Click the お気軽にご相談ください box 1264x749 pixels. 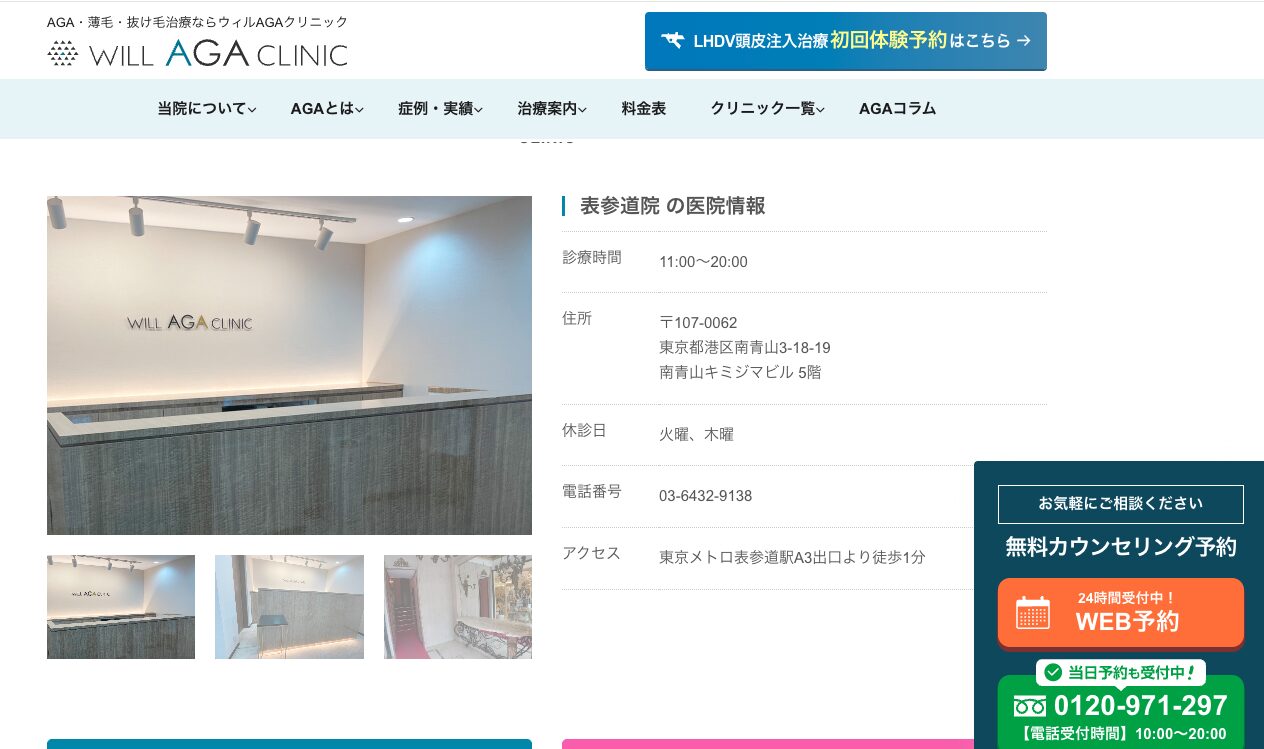pyautogui.click(x=1120, y=504)
